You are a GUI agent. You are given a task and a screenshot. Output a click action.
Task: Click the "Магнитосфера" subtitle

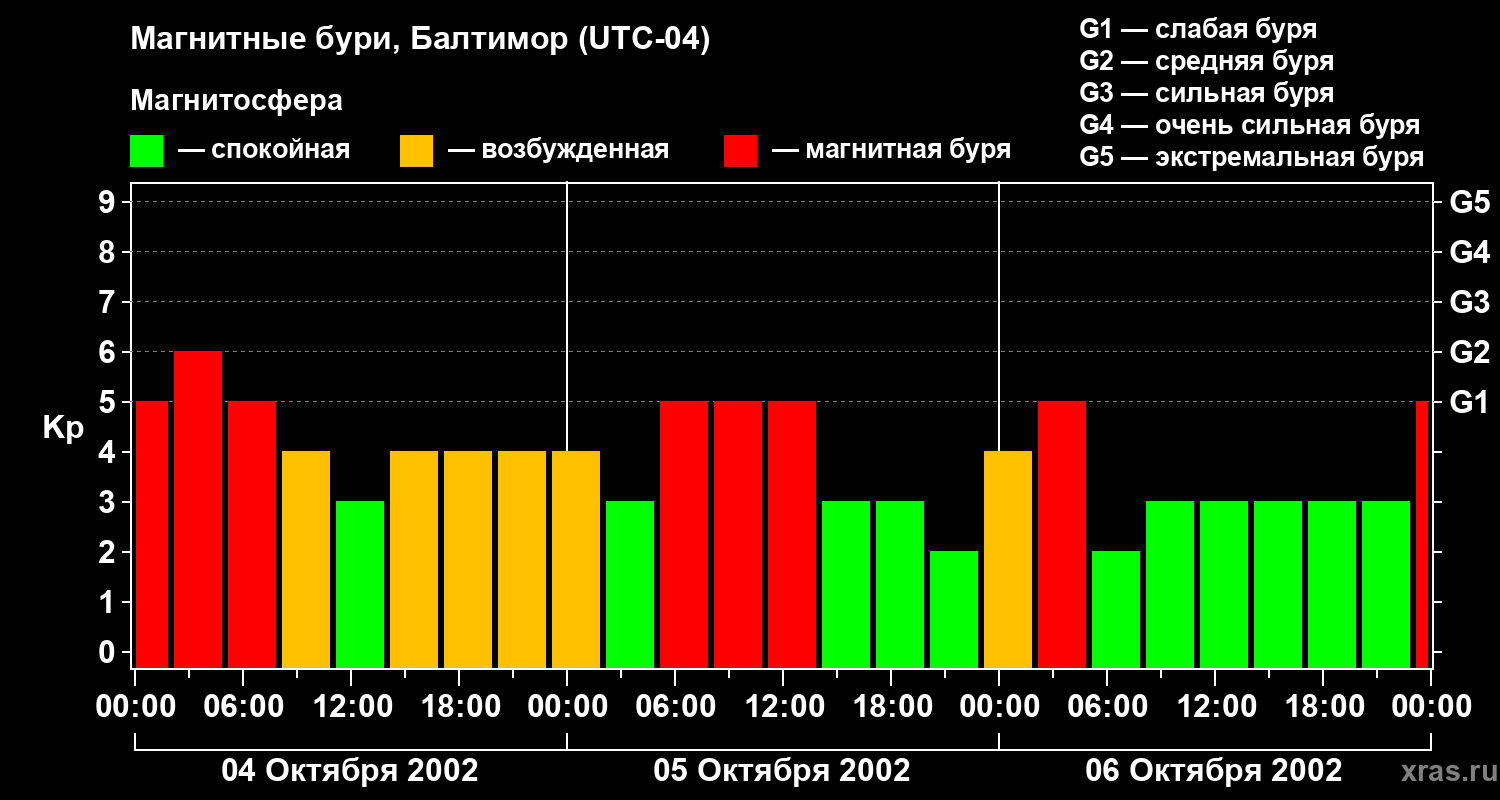[236, 101]
